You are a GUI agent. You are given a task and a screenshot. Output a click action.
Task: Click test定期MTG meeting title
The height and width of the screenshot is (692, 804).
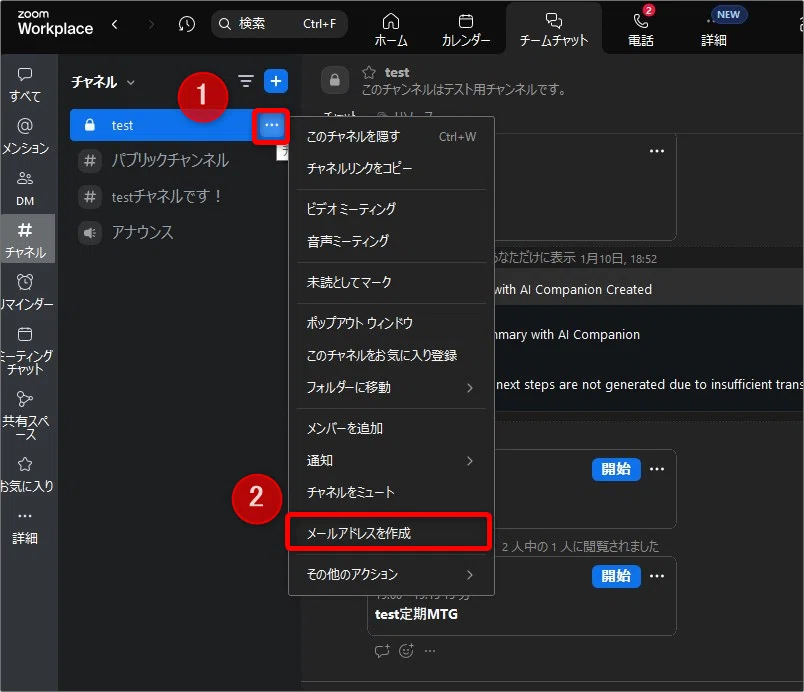(416, 614)
